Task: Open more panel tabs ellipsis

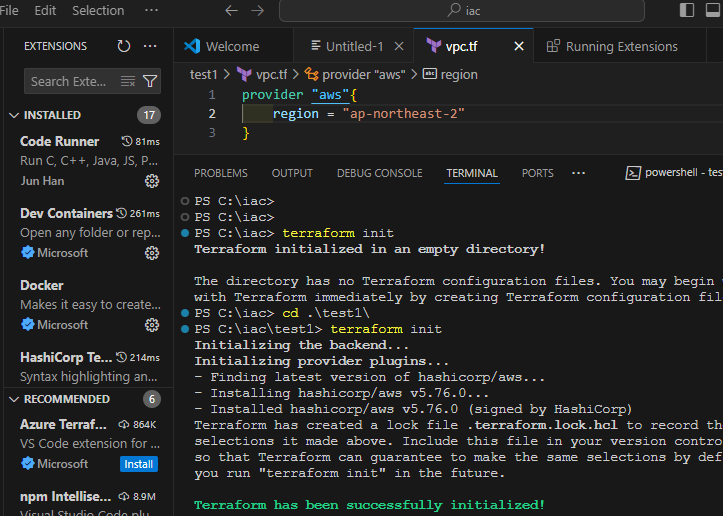Action: (x=578, y=173)
